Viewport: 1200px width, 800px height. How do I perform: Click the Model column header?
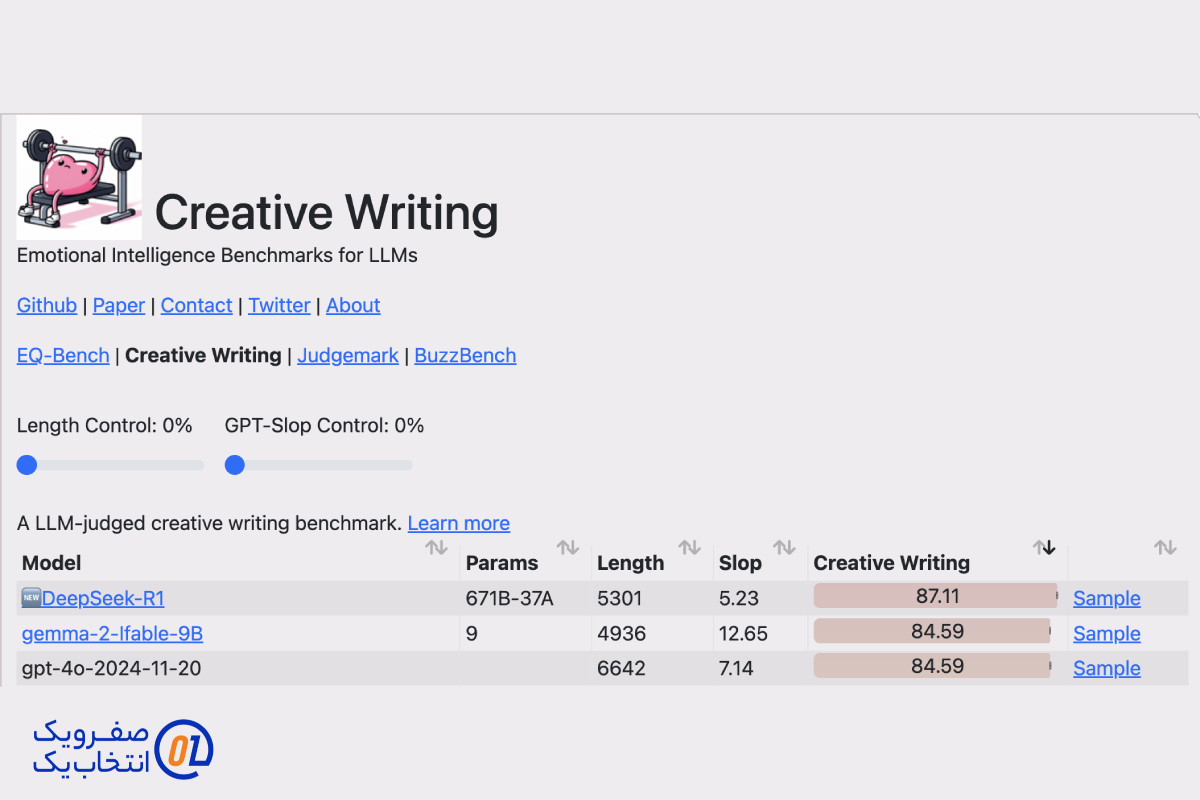click(52, 563)
